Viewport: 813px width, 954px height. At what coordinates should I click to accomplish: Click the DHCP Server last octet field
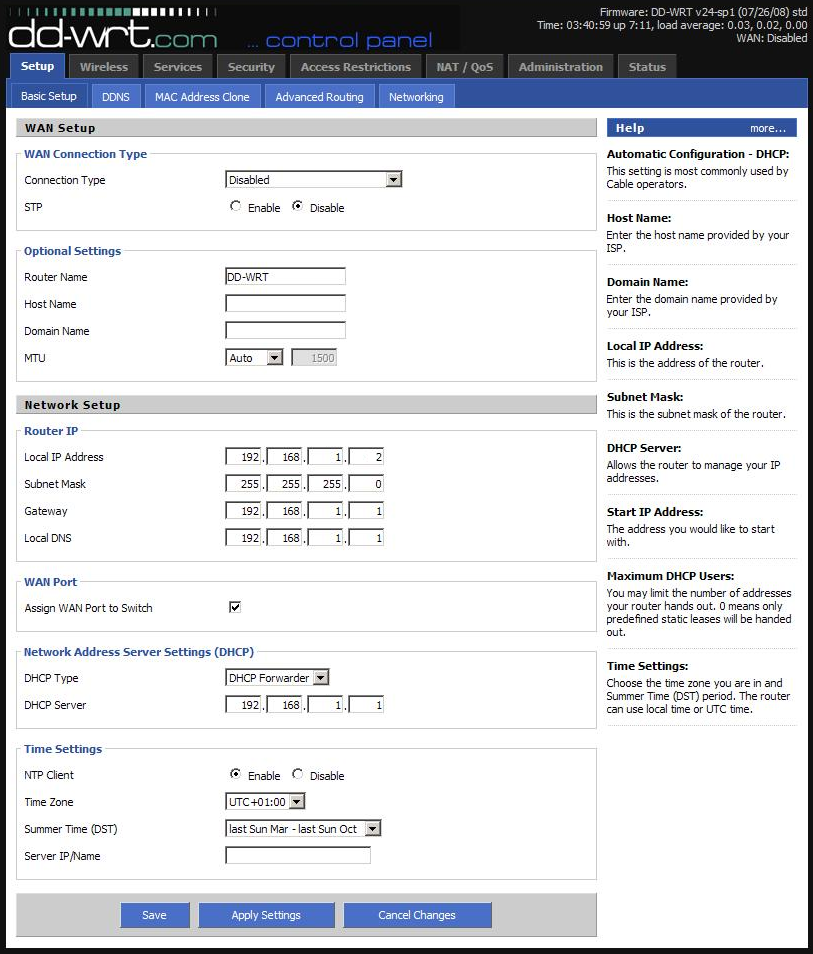coord(366,705)
